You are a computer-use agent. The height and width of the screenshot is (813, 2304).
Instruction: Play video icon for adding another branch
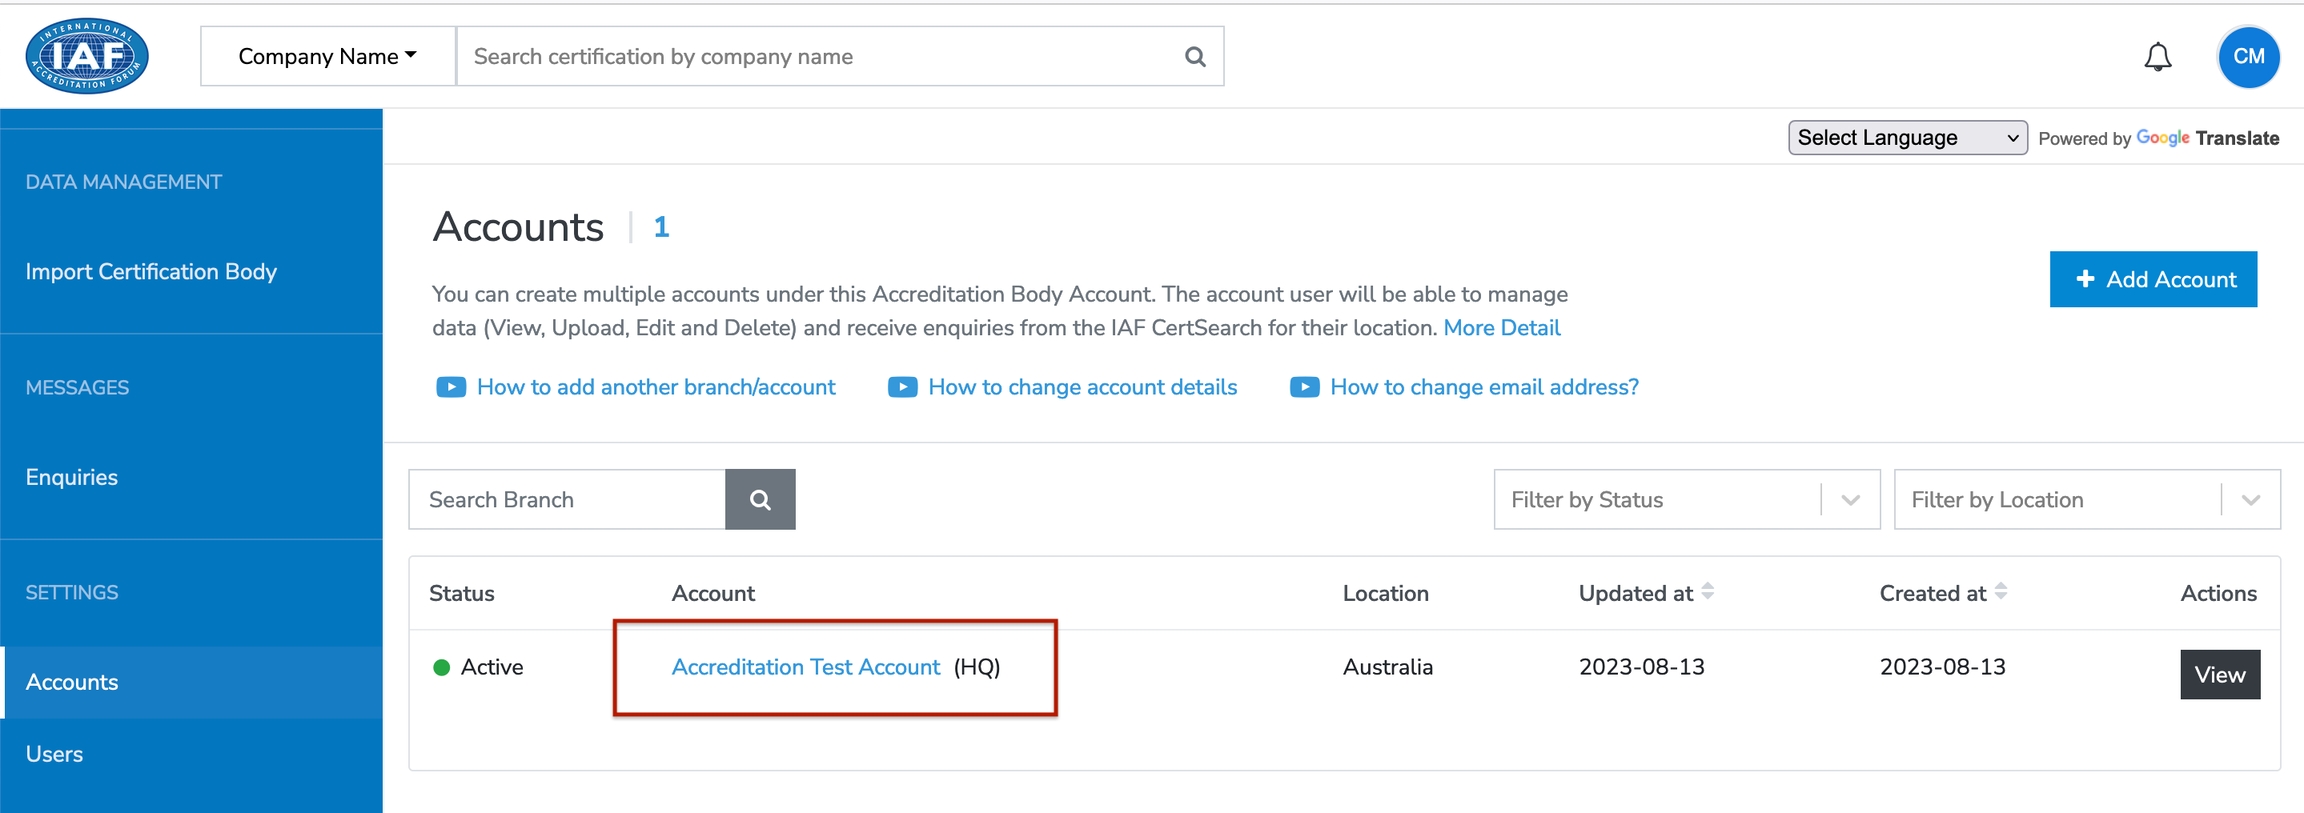(x=451, y=387)
